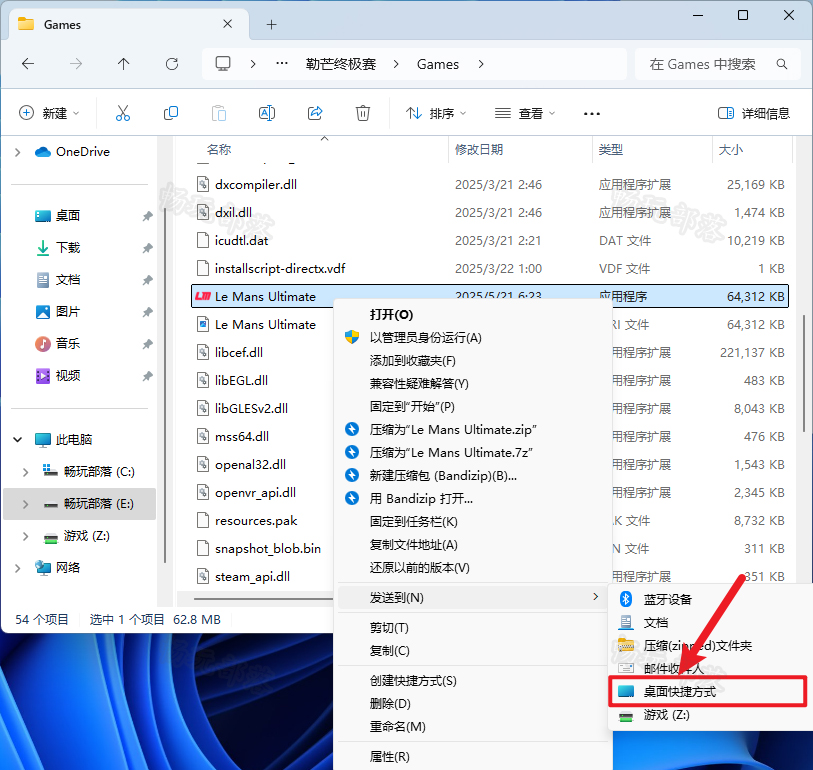Click the Videos icon in sidebar
Screen dimensions: 813x770
point(43,375)
